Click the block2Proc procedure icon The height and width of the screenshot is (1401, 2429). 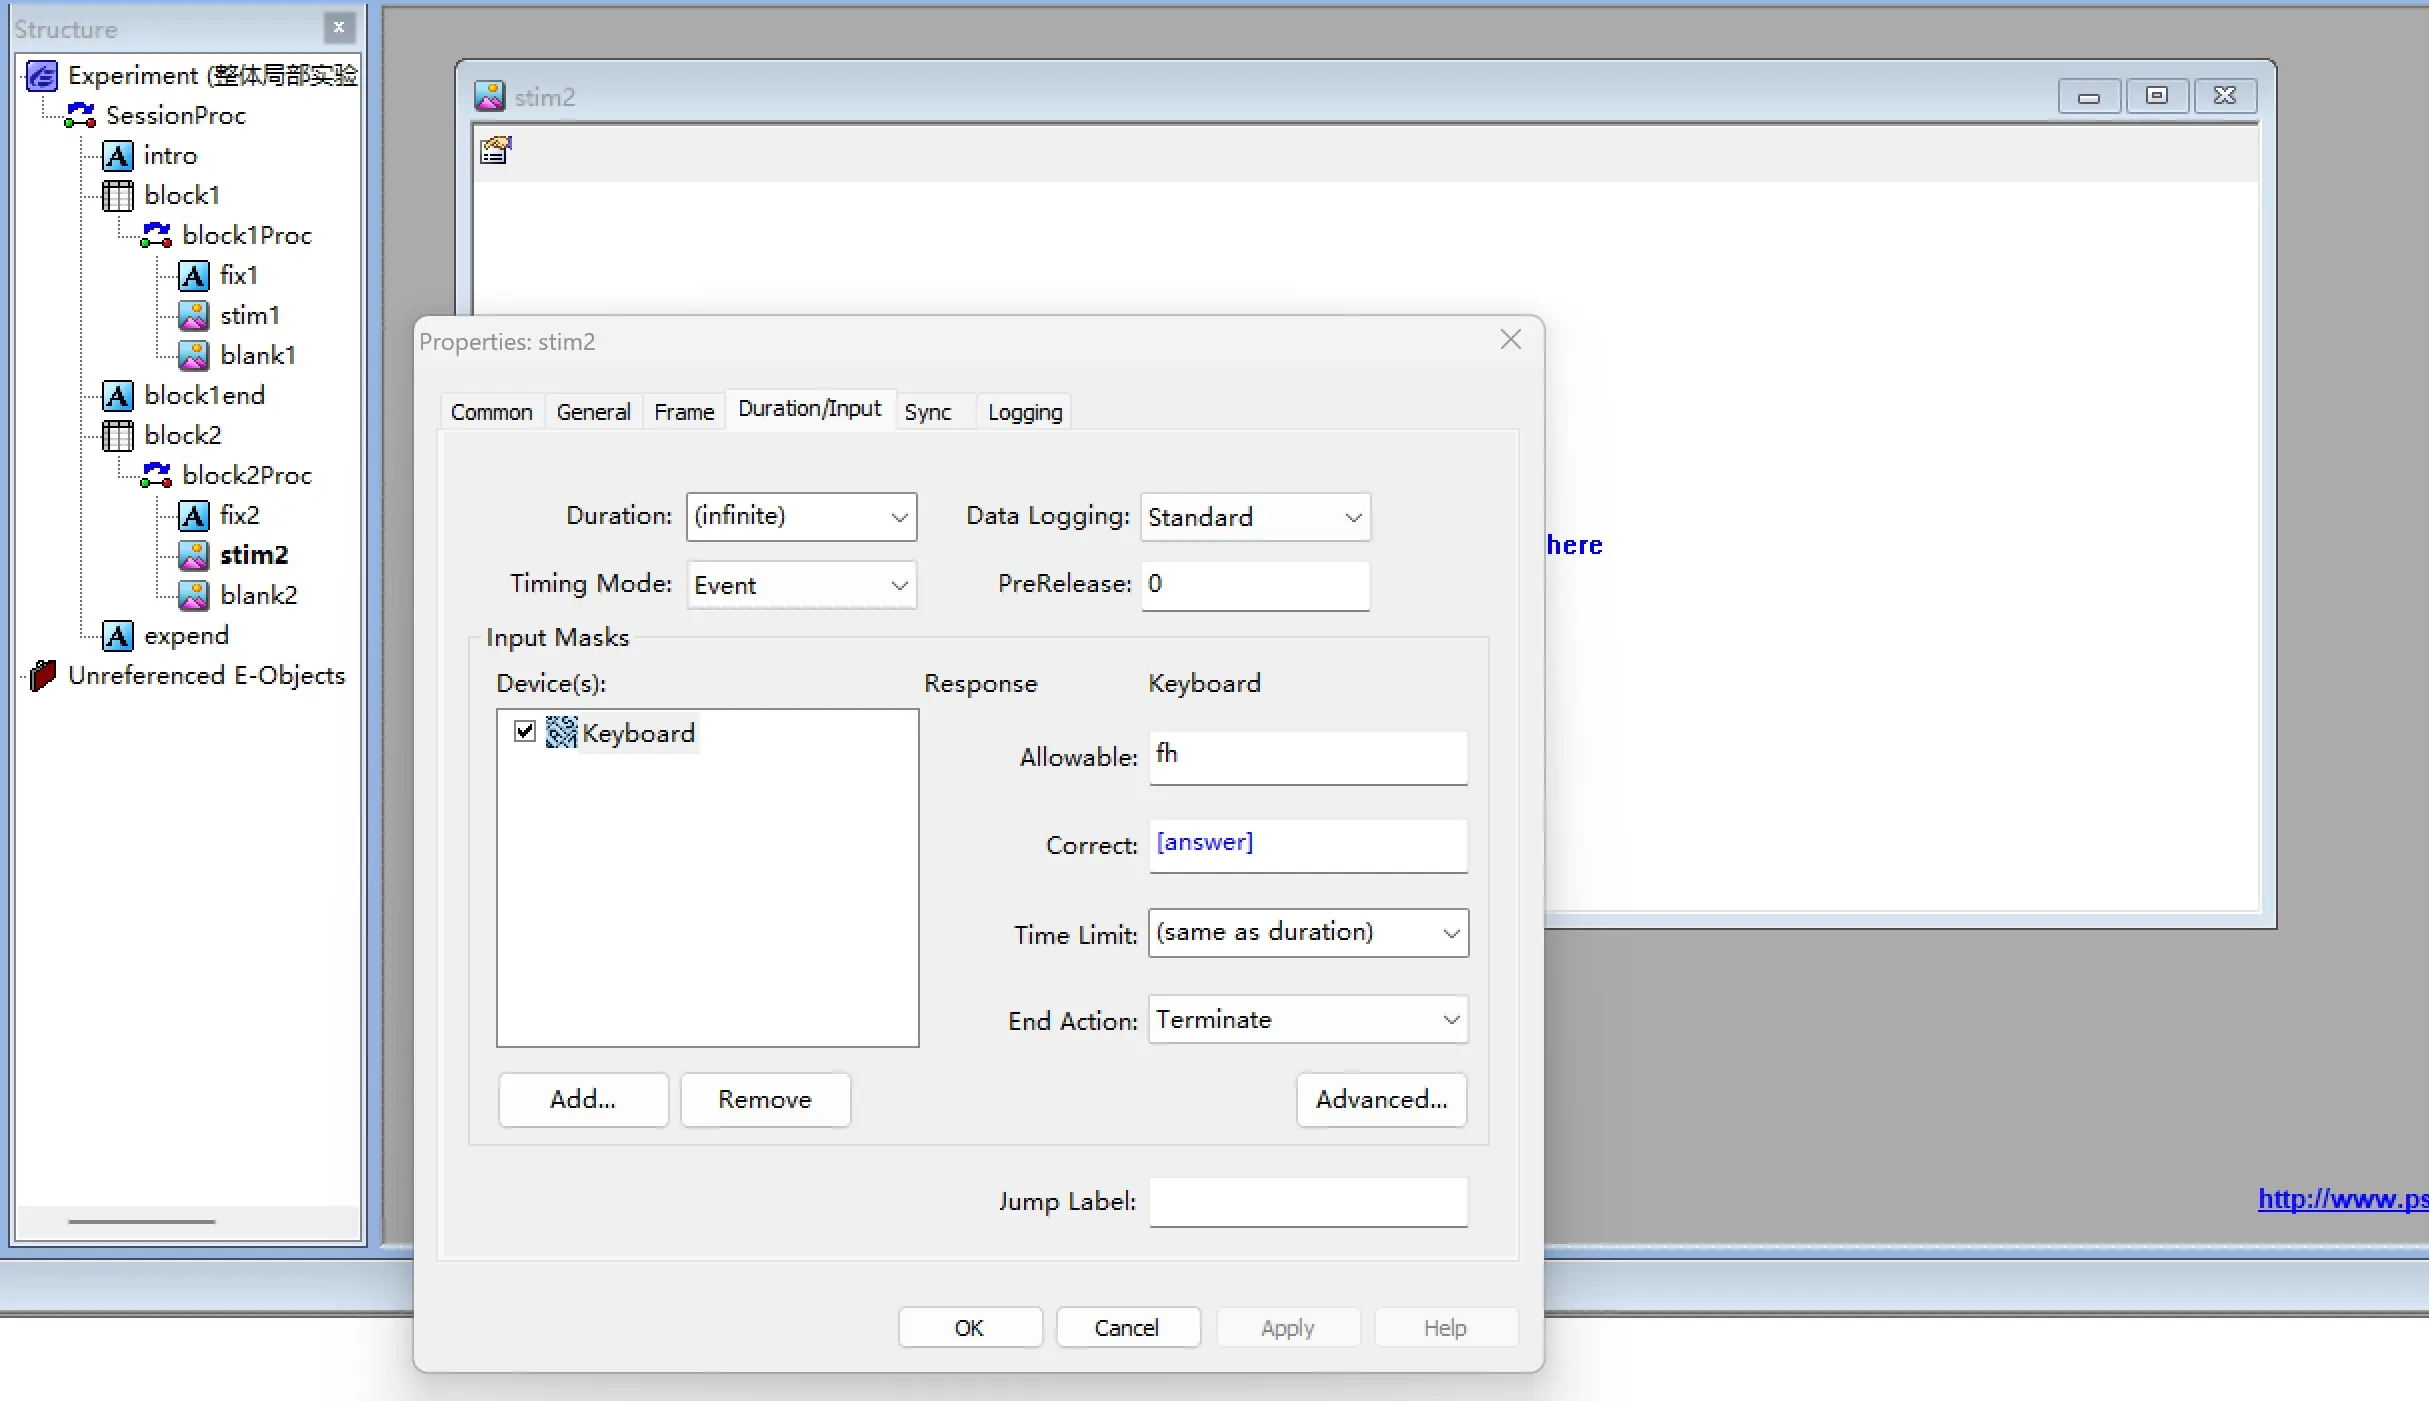coord(156,476)
